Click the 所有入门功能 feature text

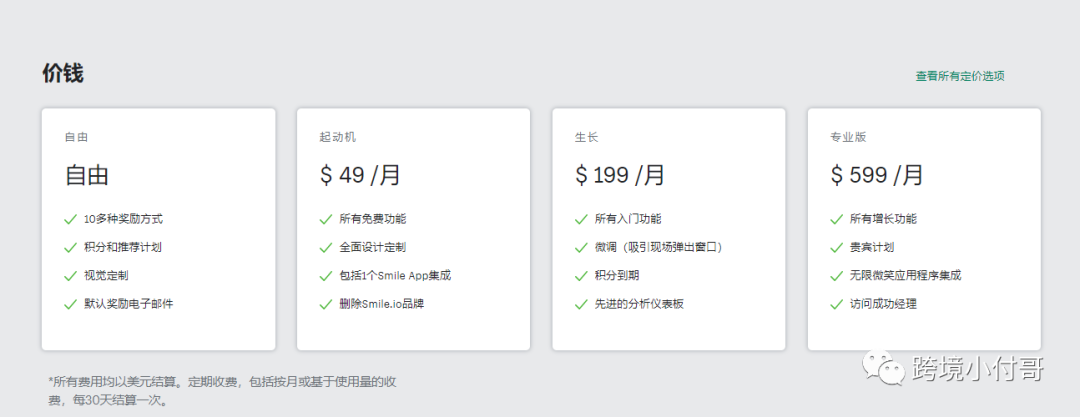click(x=628, y=219)
